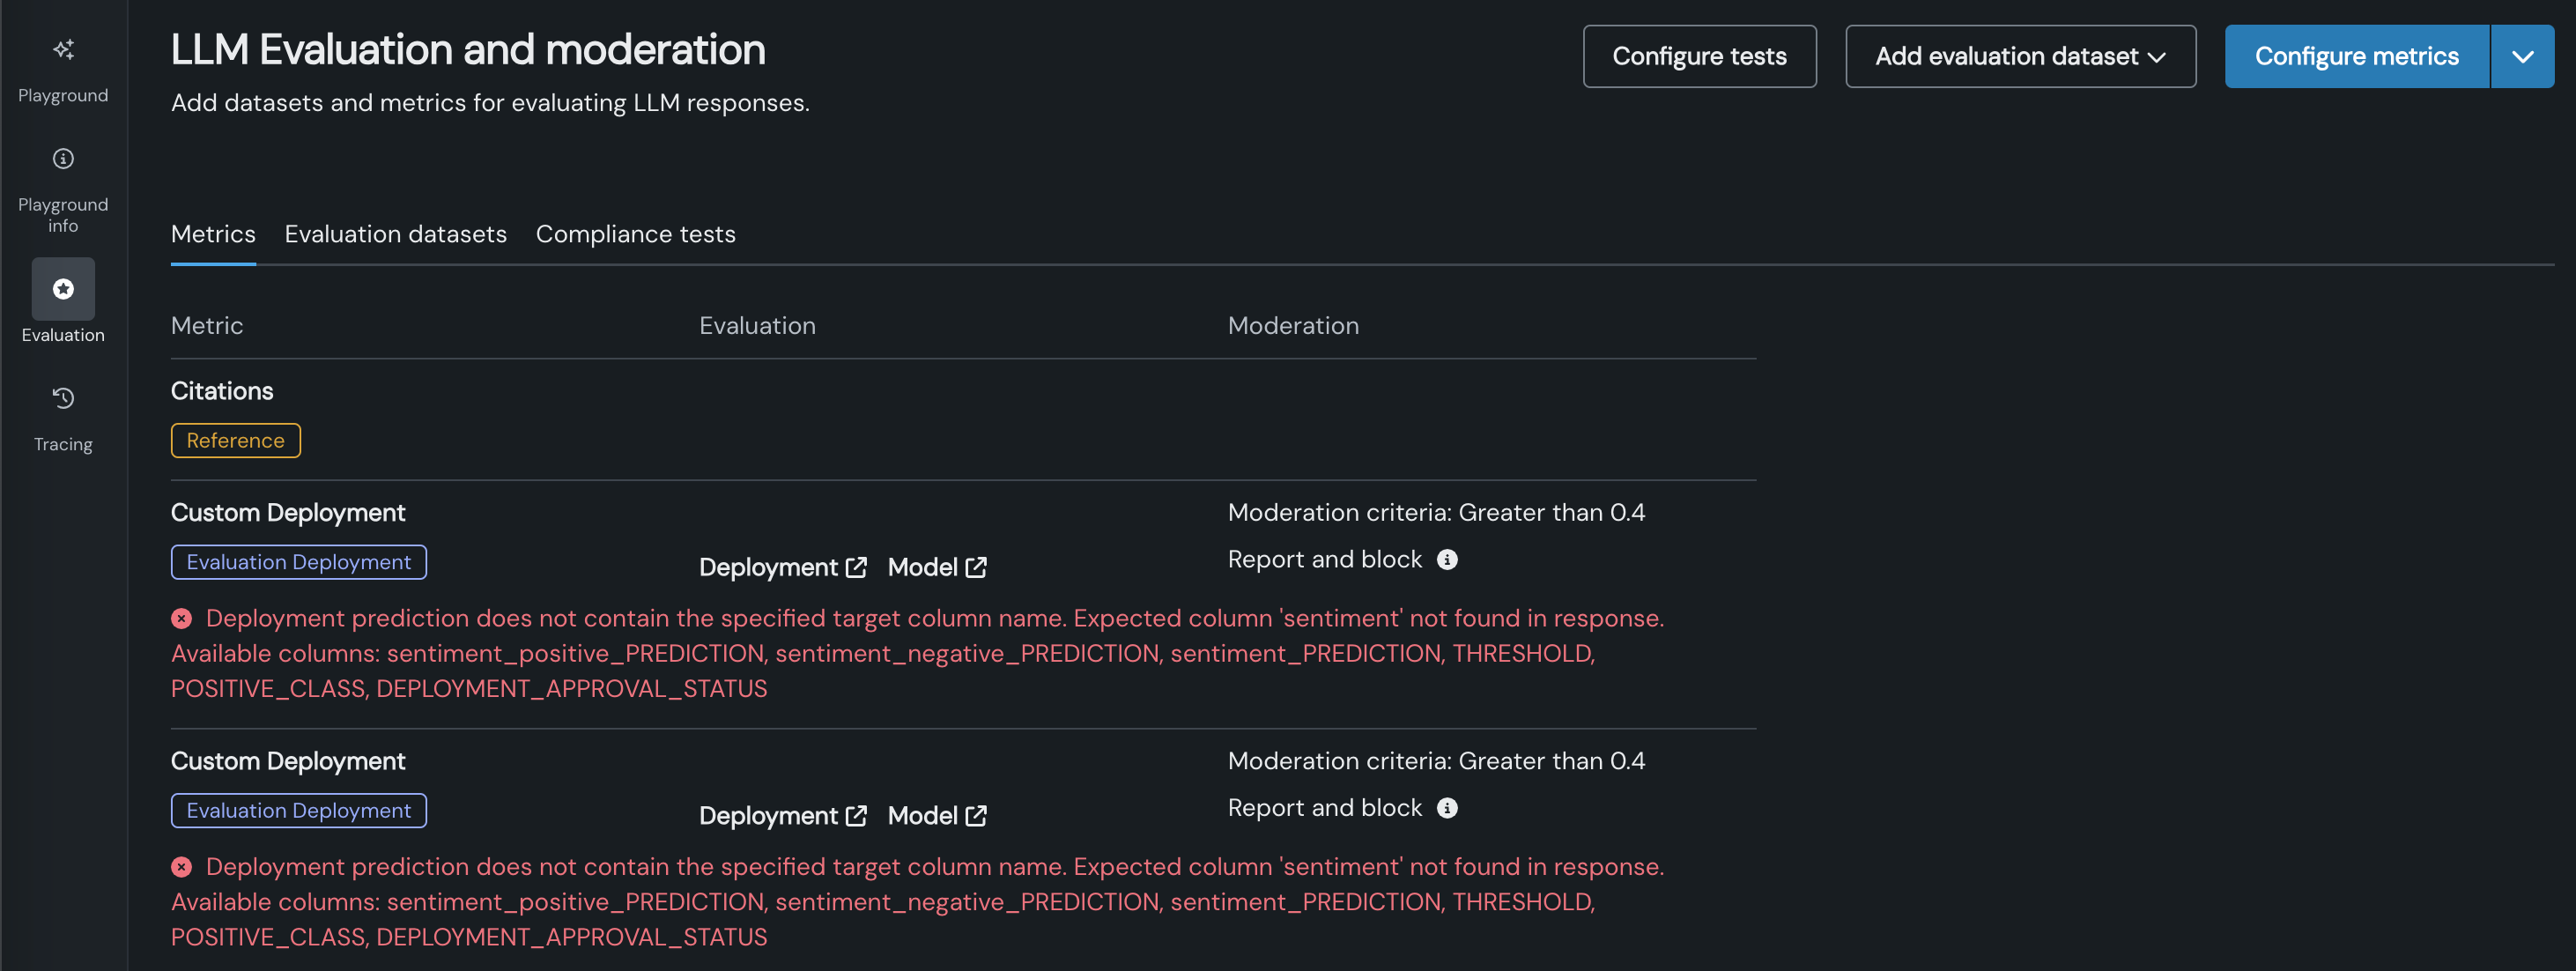The image size is (2576, 971).
Task: Open first Custom Deployment's Deployment link
Action: (782, 568)
